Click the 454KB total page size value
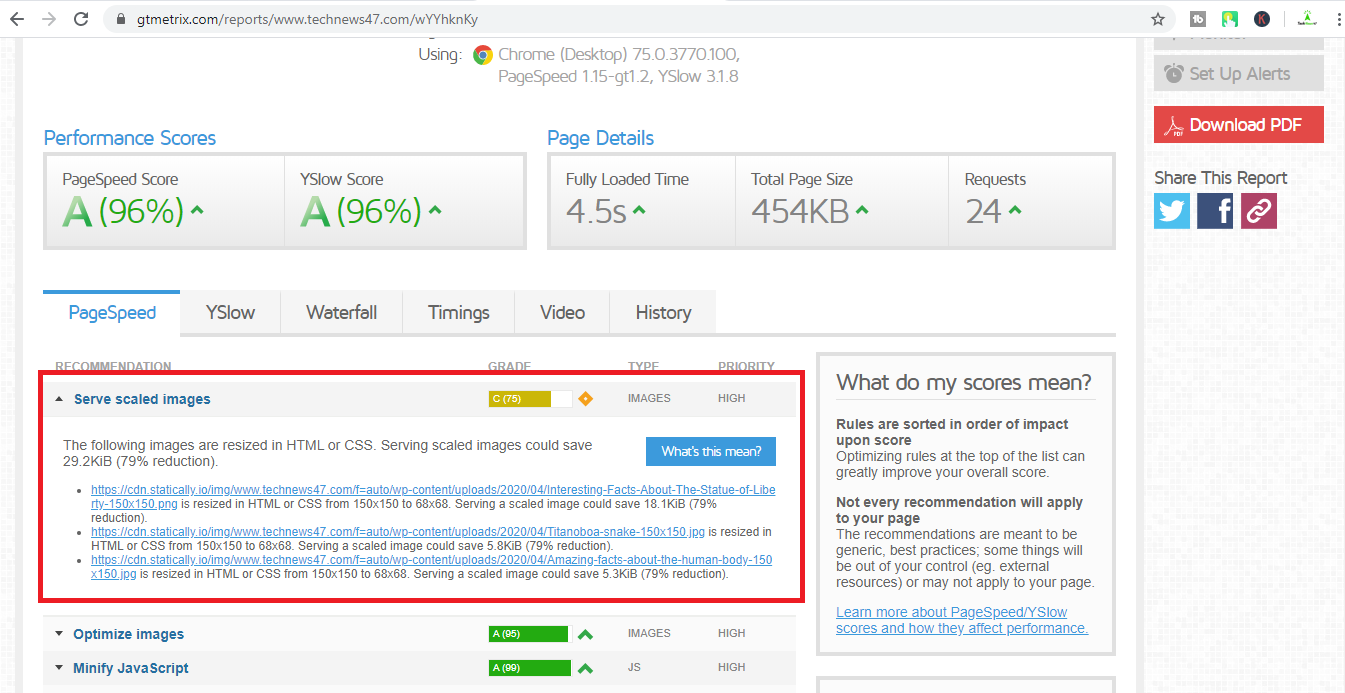Viewport: 1345px width, 693px height. click(x=800, y=211)
